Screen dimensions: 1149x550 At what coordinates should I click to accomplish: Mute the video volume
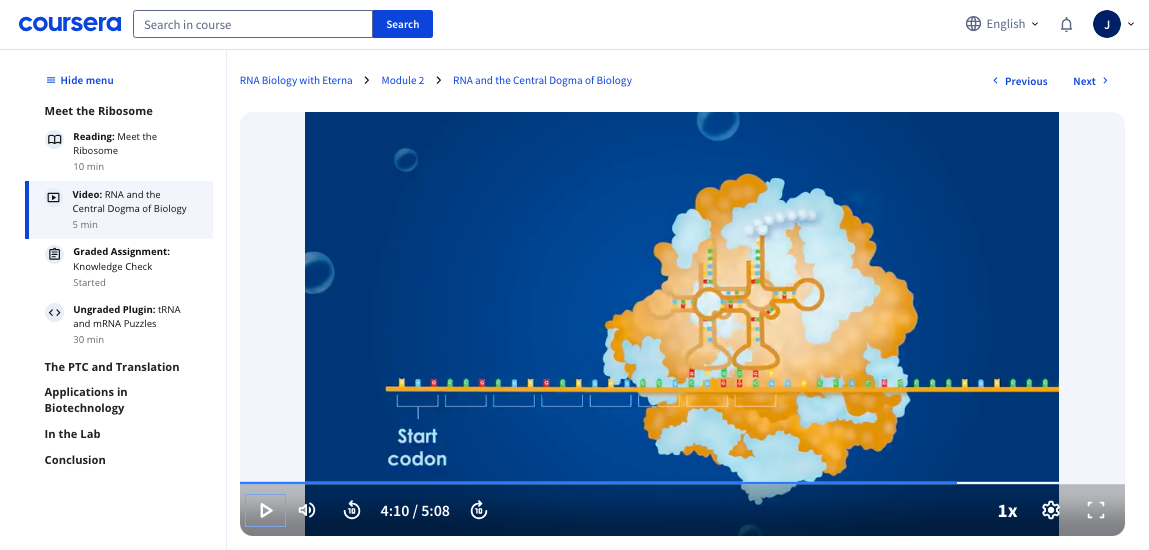(307, 510)
